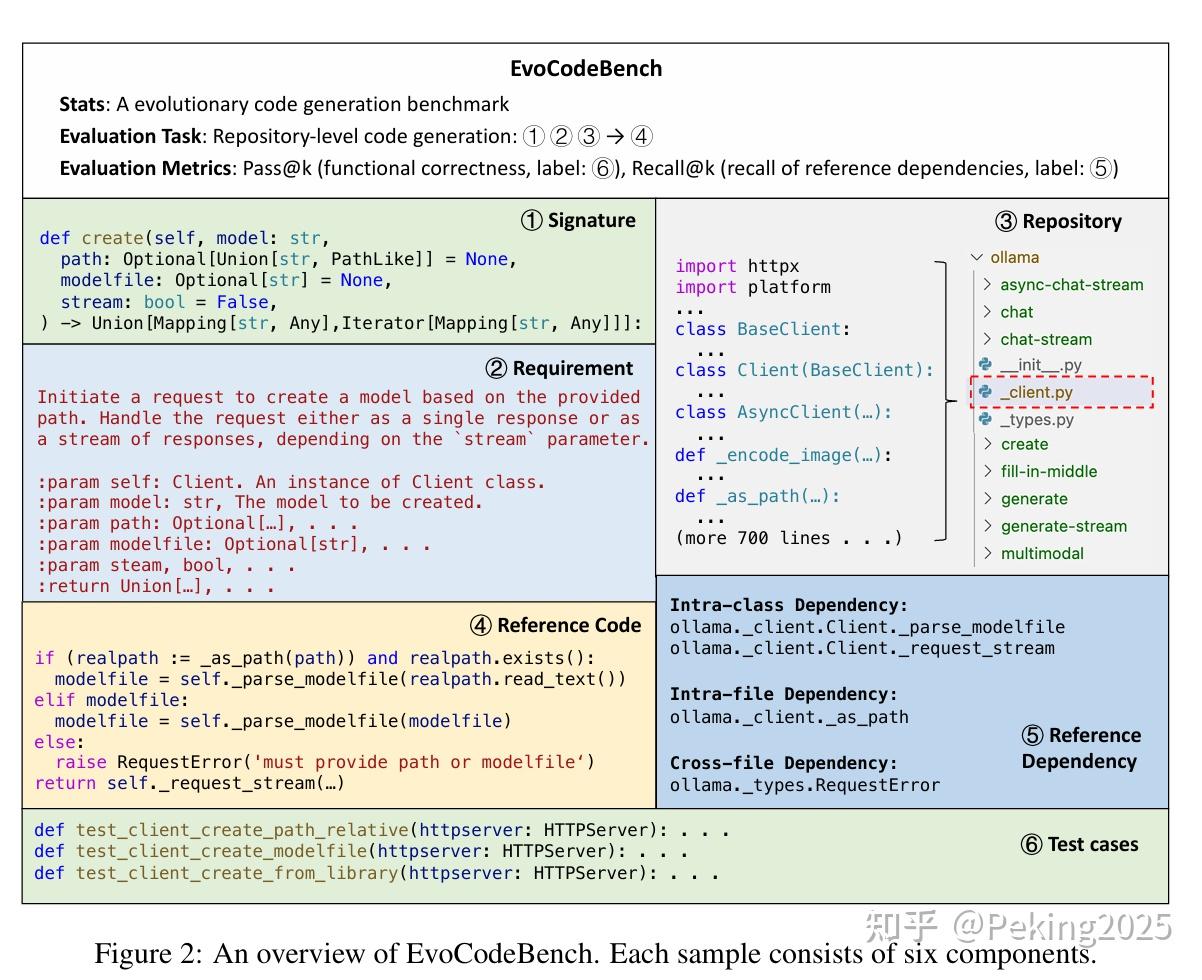Click the 'Evaluation Task' bold label
This screenshot has width=1202, height=980.
point(131,136)
